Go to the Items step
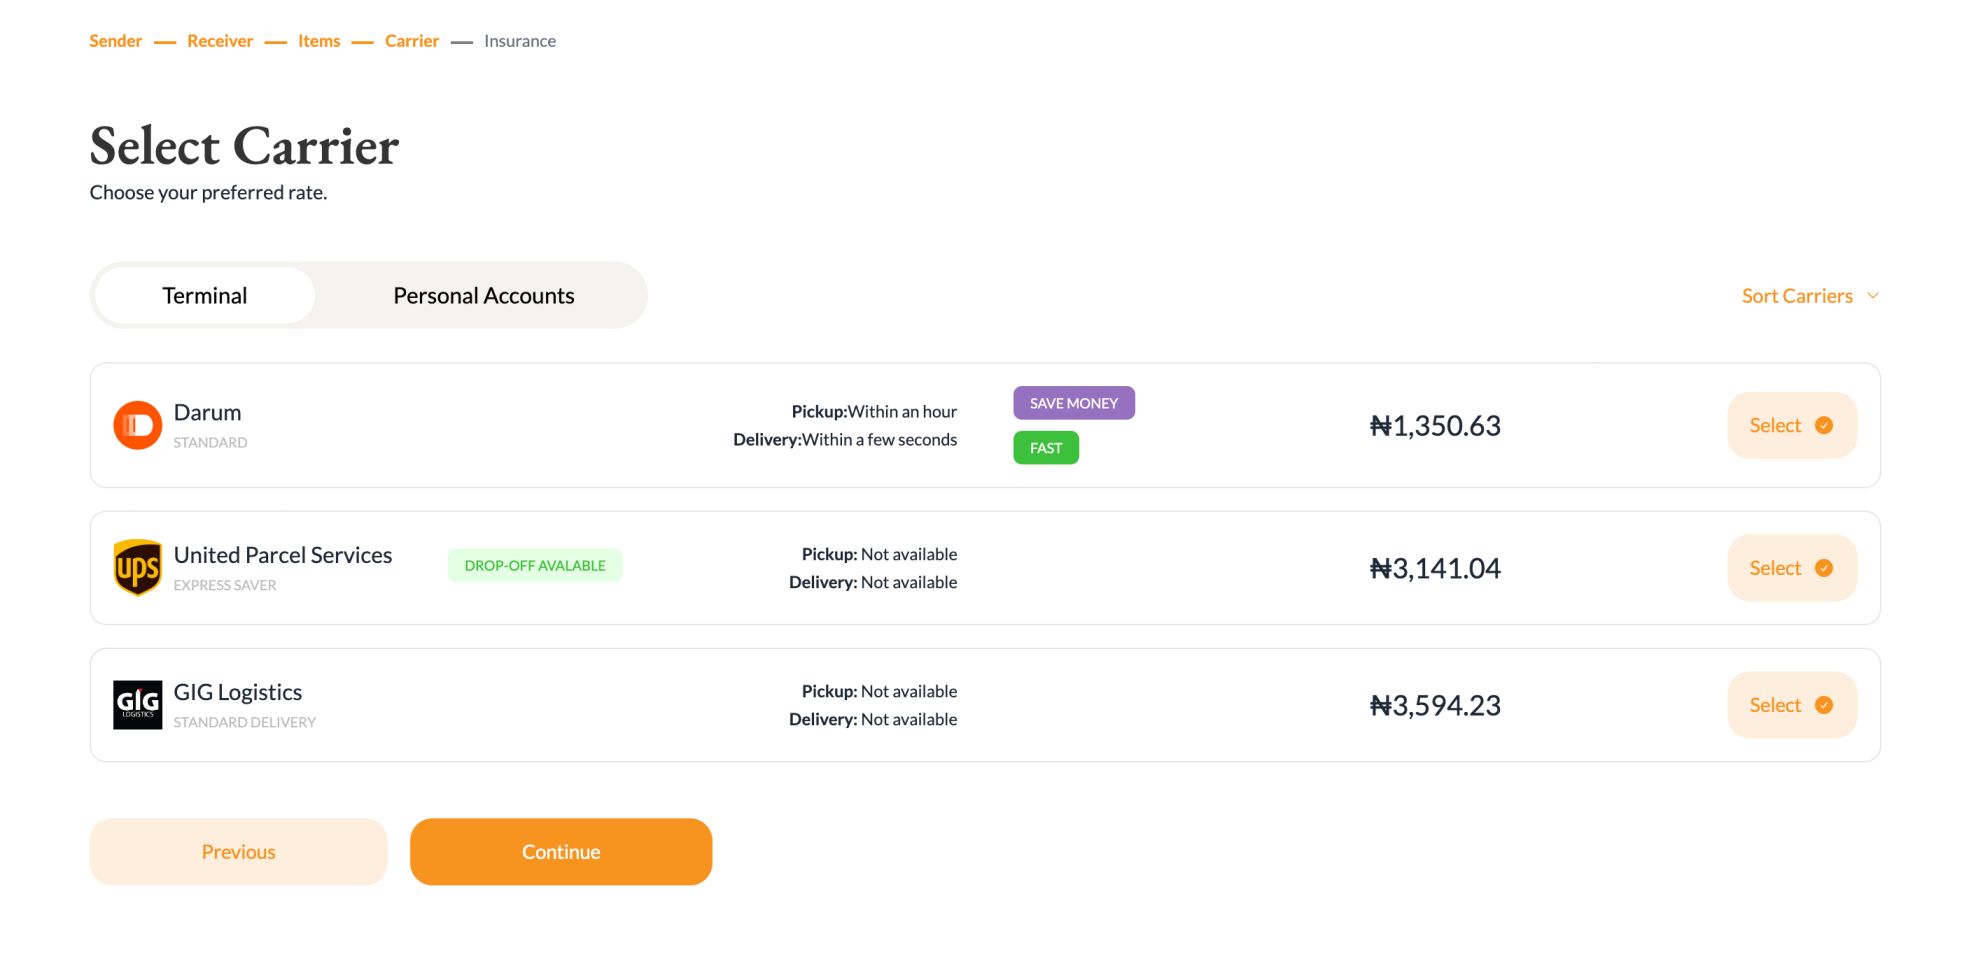This screenshot has width=1971, height=954. [319, 41]
